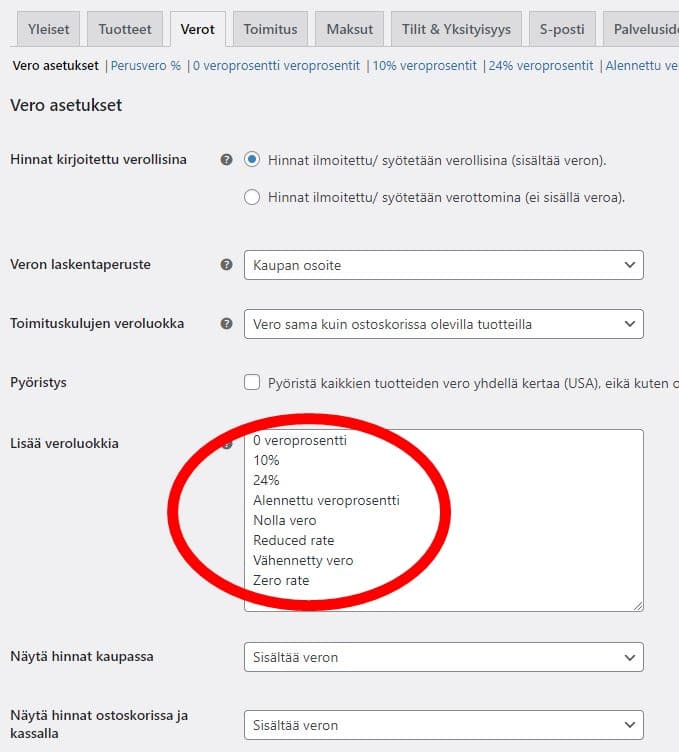Select prices entered excluding tax (verottomina) option
The height and width of the screenshot is (752, 679).
click(x=252, y=197)
